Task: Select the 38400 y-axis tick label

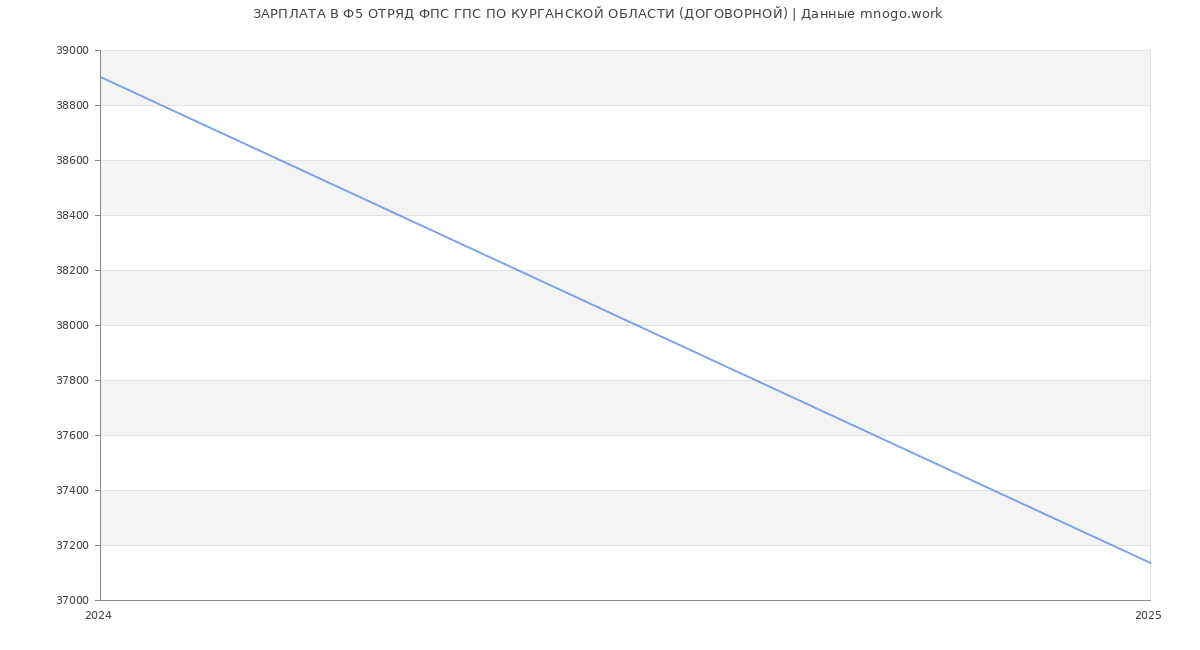Action: [x=72, y=216]
